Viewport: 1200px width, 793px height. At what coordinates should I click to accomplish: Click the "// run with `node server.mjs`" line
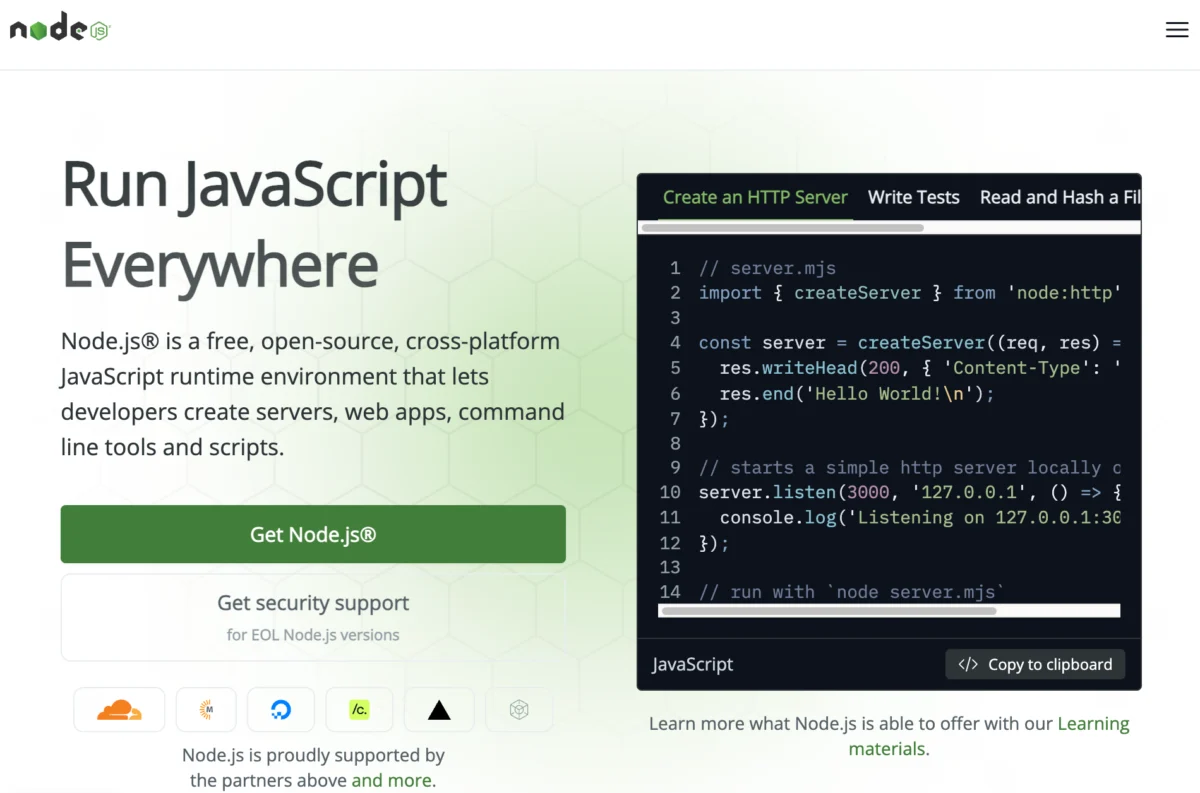(851, 592)
